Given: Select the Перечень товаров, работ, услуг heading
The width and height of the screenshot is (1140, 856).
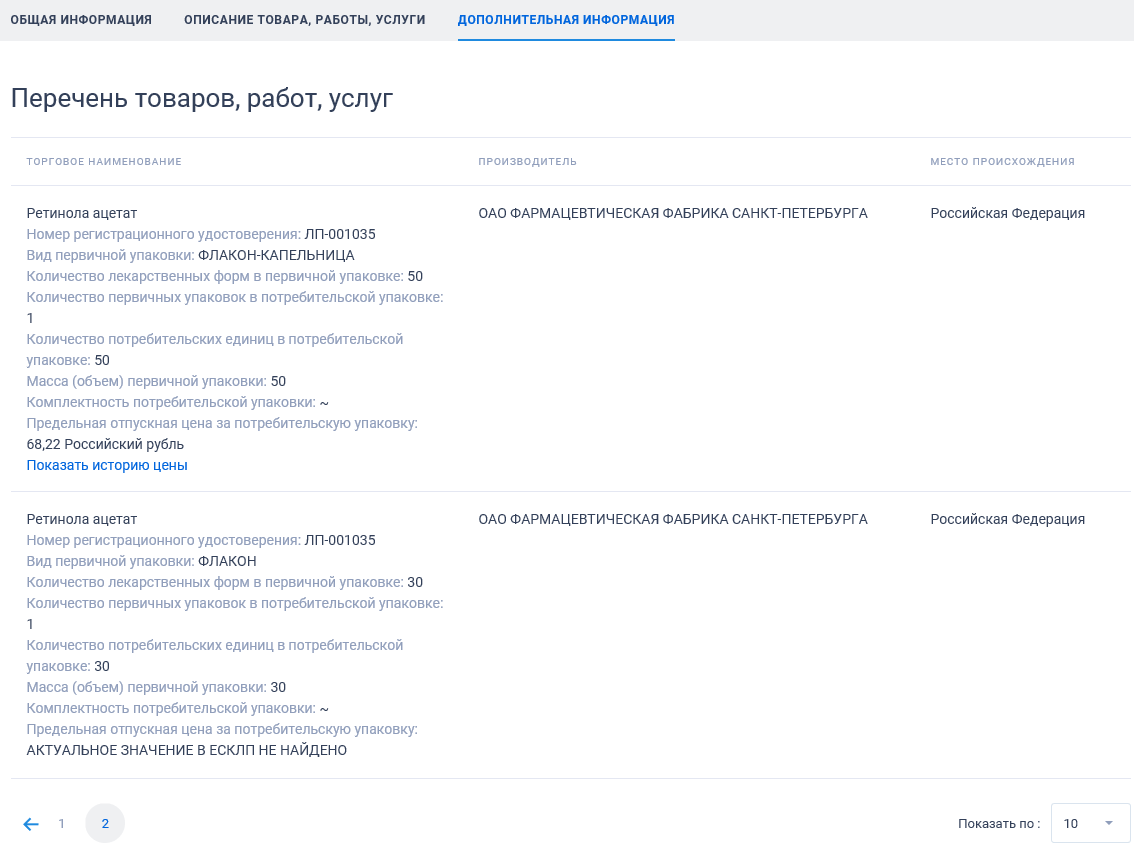Looking at the screenshot, I should click(202, 98).
